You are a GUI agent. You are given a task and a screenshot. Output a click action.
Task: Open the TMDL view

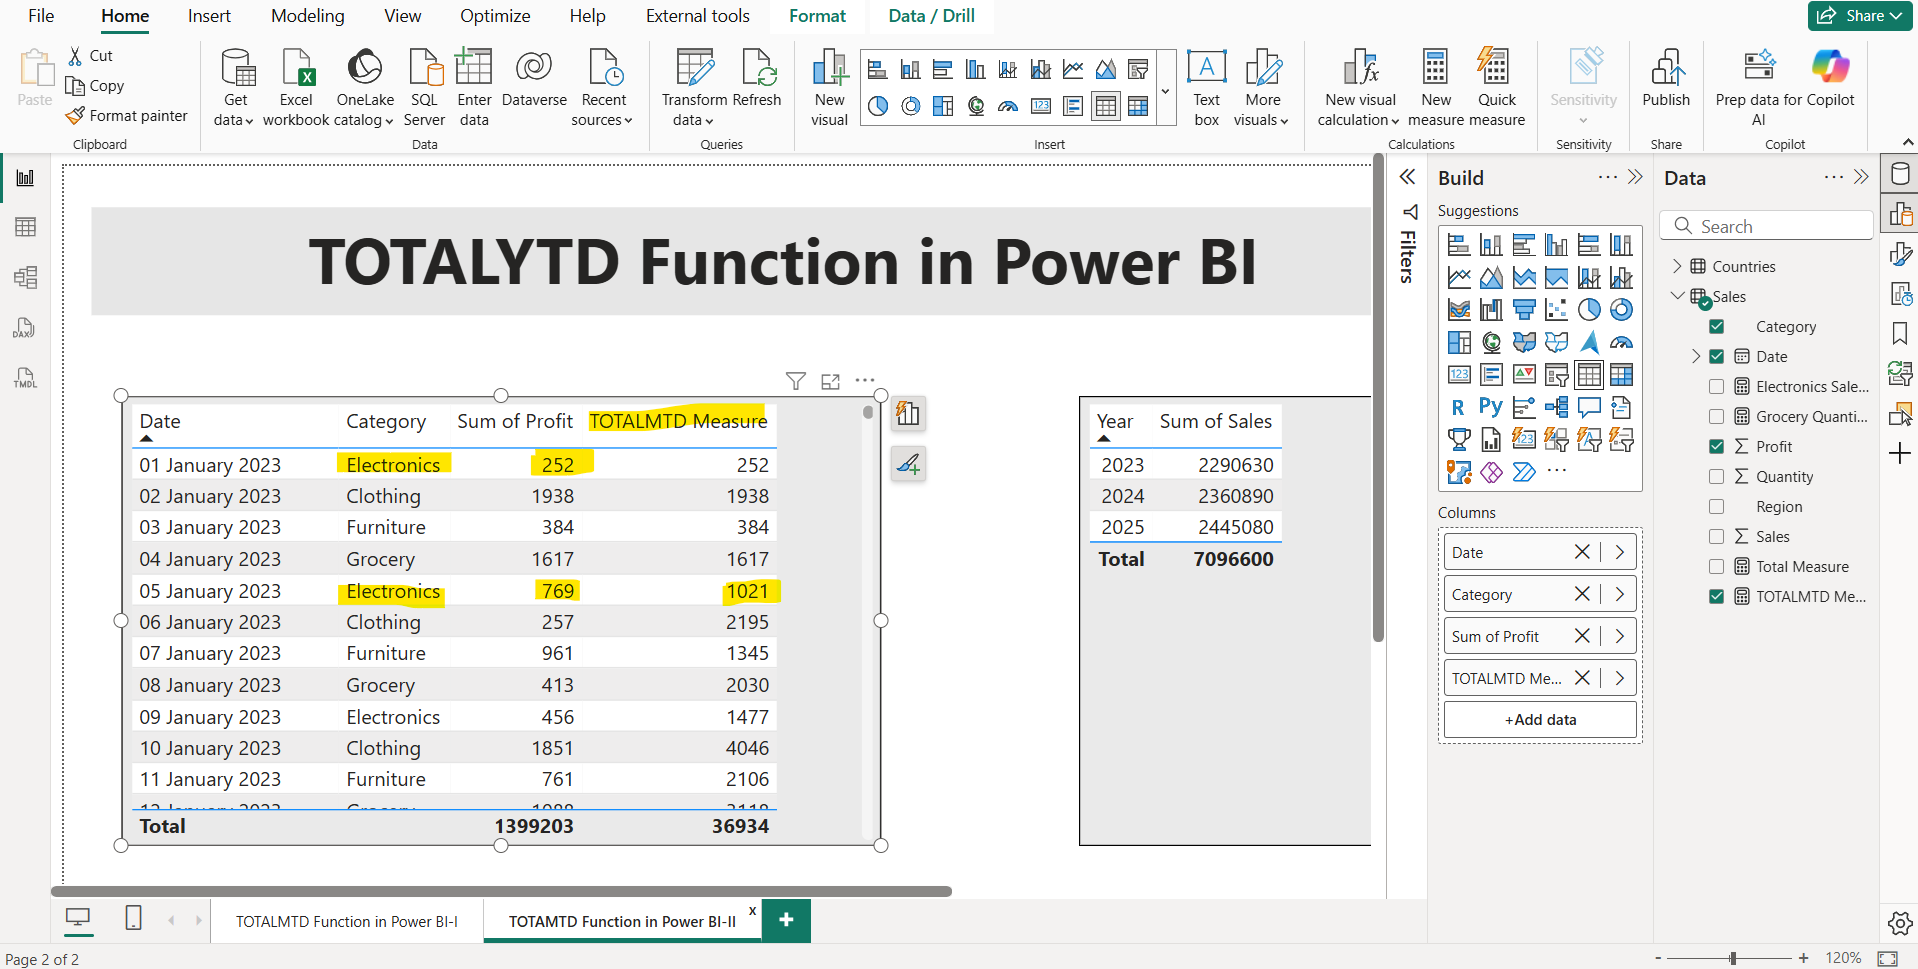click(24, 378)
